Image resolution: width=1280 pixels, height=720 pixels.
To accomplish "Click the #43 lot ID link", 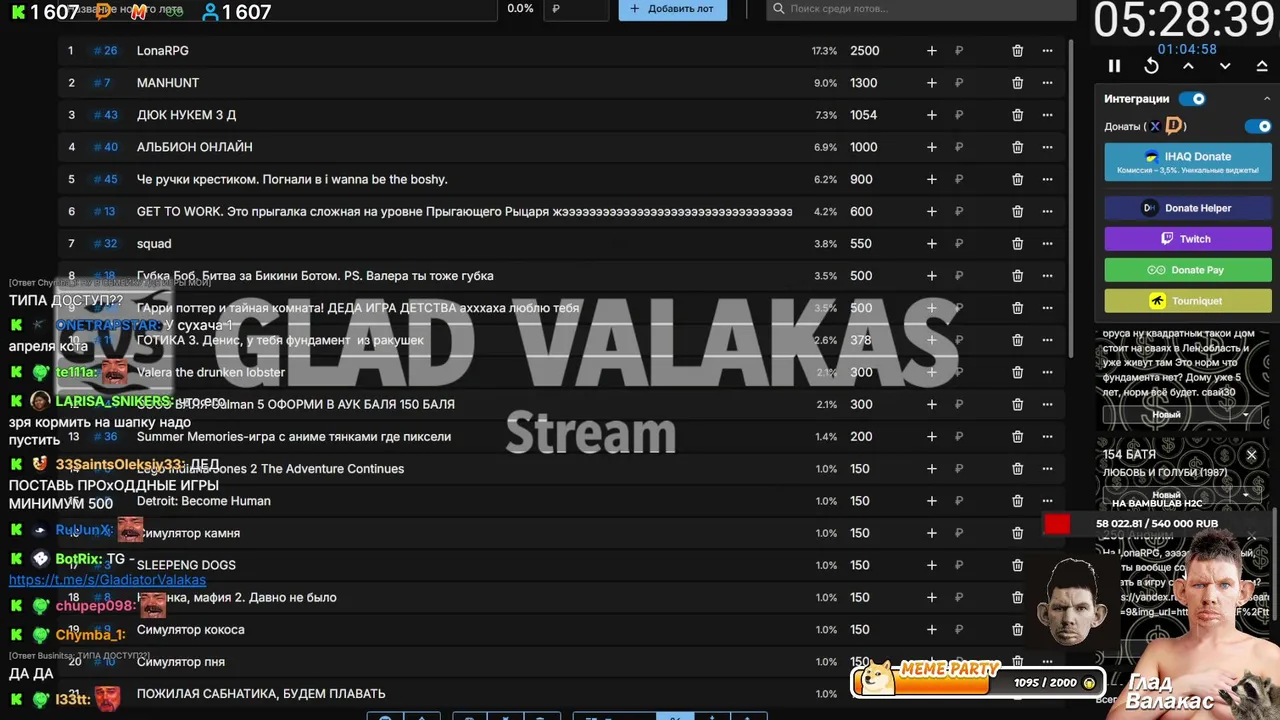I will tap(105, 115).
